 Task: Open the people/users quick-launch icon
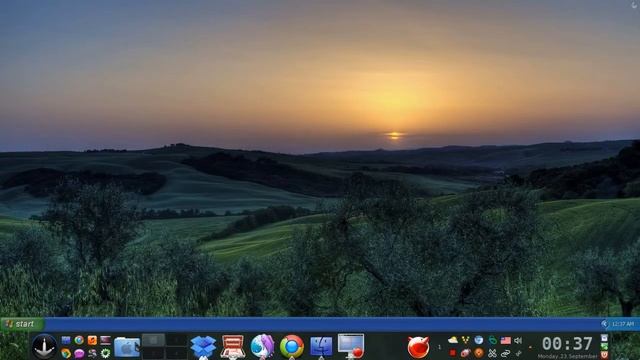(x=92, y=353)
